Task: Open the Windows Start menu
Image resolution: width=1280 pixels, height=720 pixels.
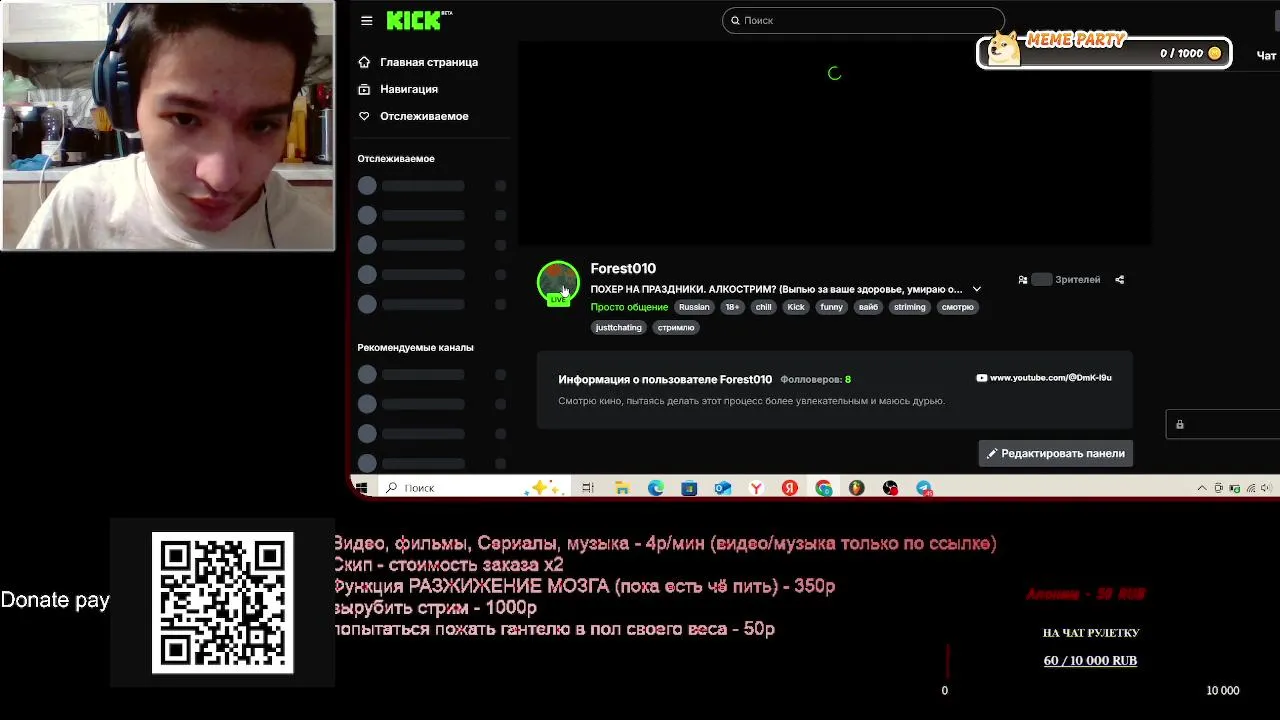Action: pyautogui.click(x=361, y=487)
